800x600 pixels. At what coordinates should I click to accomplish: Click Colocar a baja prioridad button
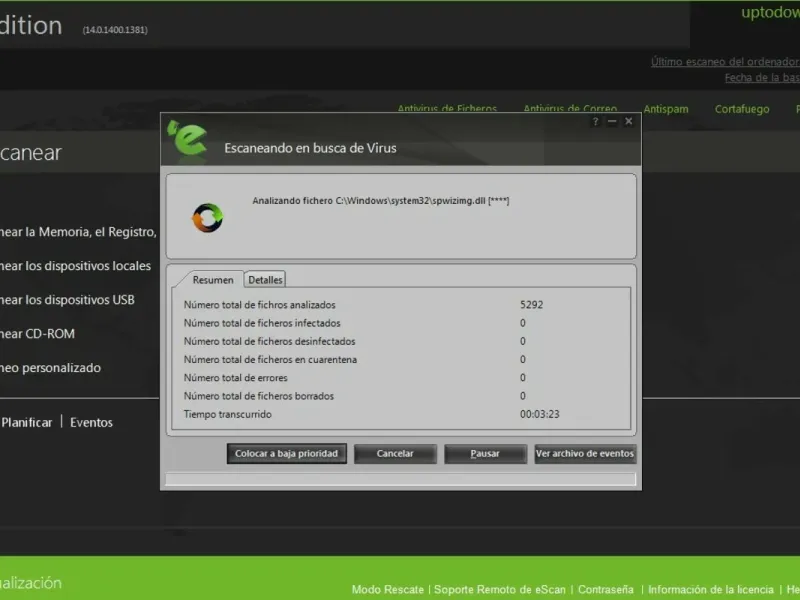coord(287,454)
